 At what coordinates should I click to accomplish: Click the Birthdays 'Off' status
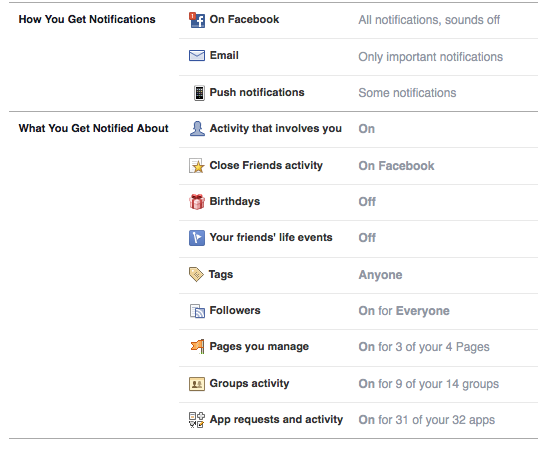[x=367, y=201]
